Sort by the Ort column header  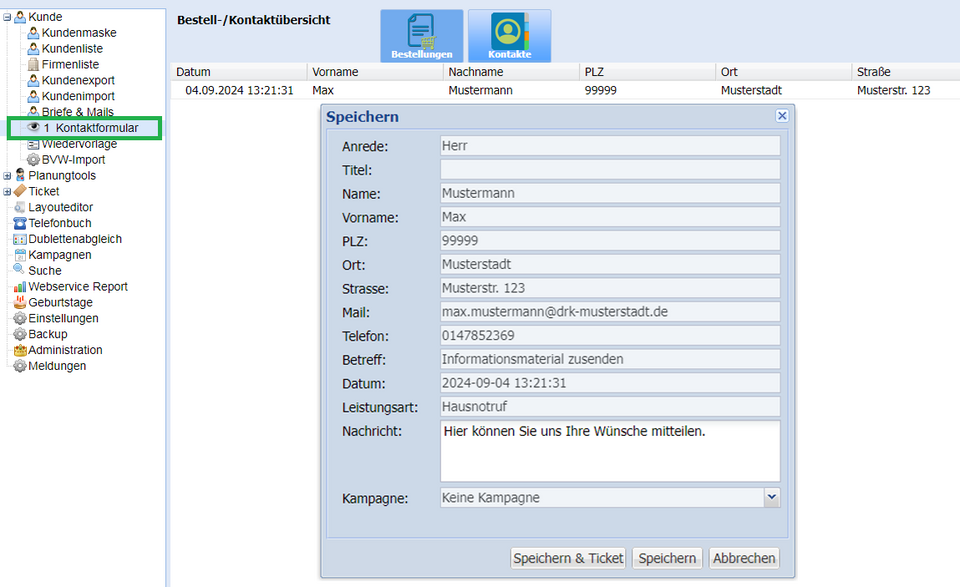[x=784, y=72]
